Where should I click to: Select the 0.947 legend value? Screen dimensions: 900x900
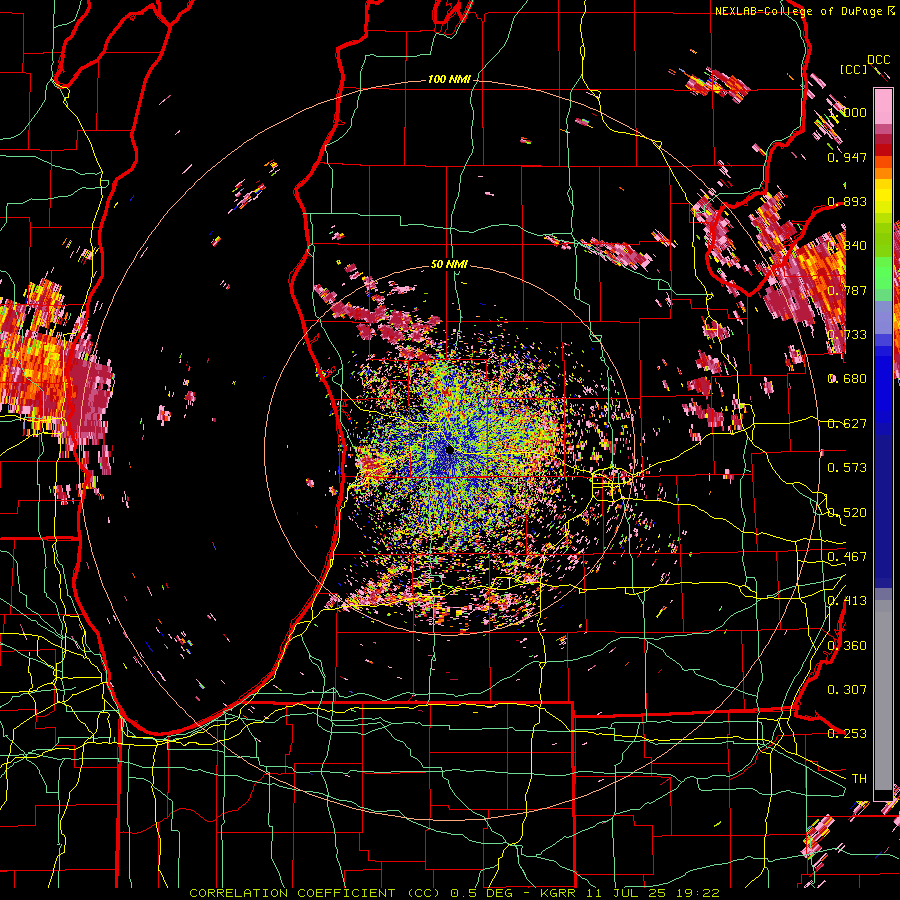coord(847,157)
